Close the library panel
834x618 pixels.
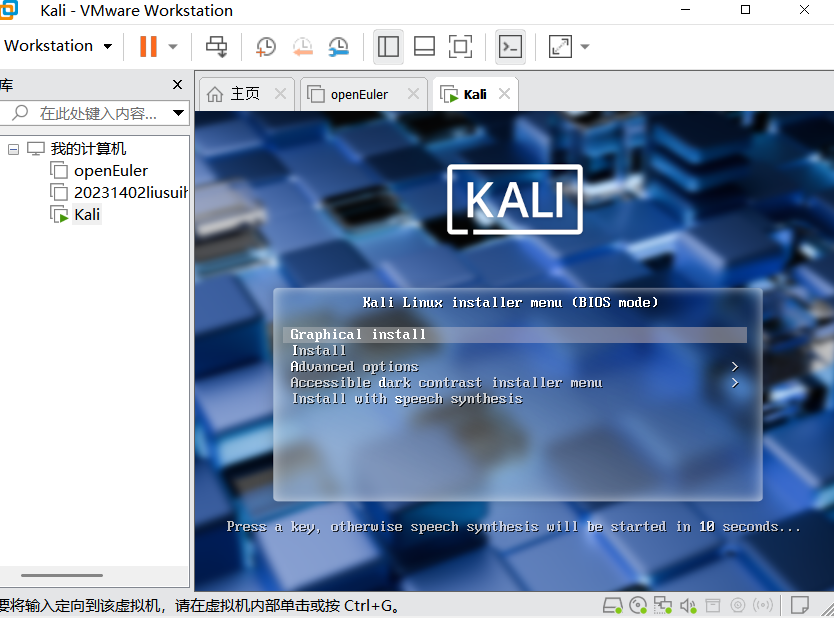pos(178,85)
